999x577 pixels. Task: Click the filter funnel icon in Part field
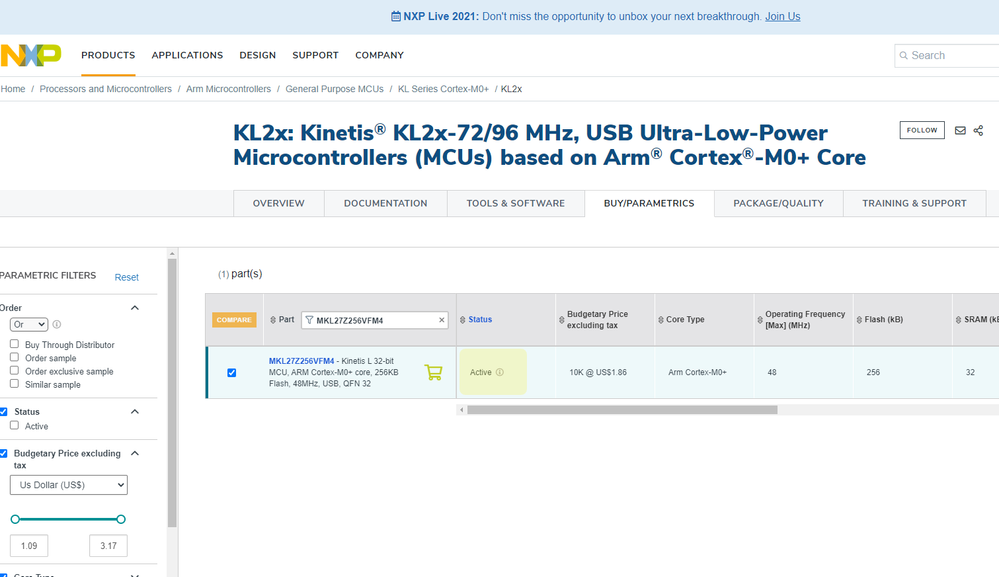(x=309, y=320)
